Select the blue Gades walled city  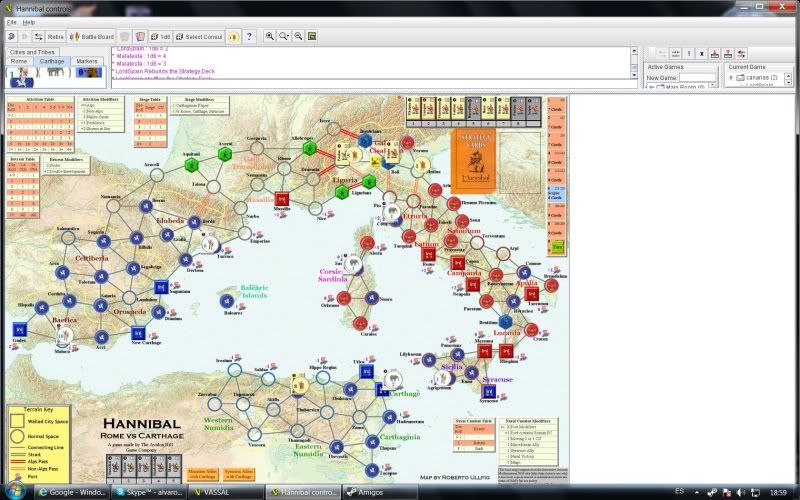(x=19, y=329)
